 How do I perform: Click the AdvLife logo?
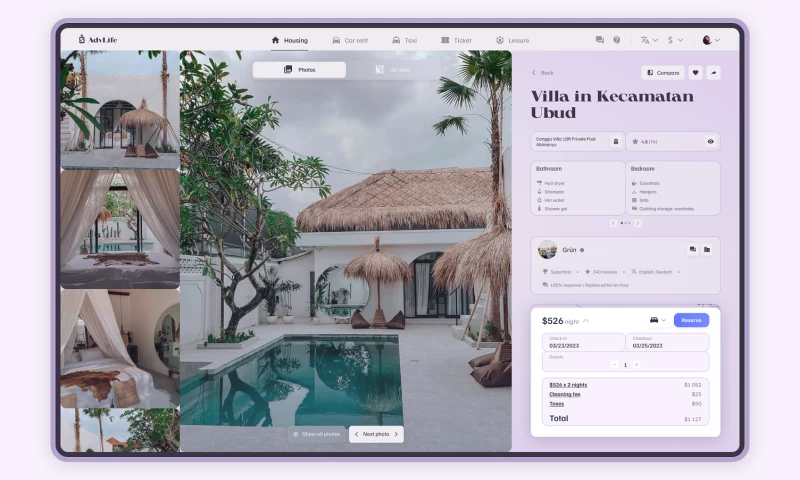click(x=97, y=40)
